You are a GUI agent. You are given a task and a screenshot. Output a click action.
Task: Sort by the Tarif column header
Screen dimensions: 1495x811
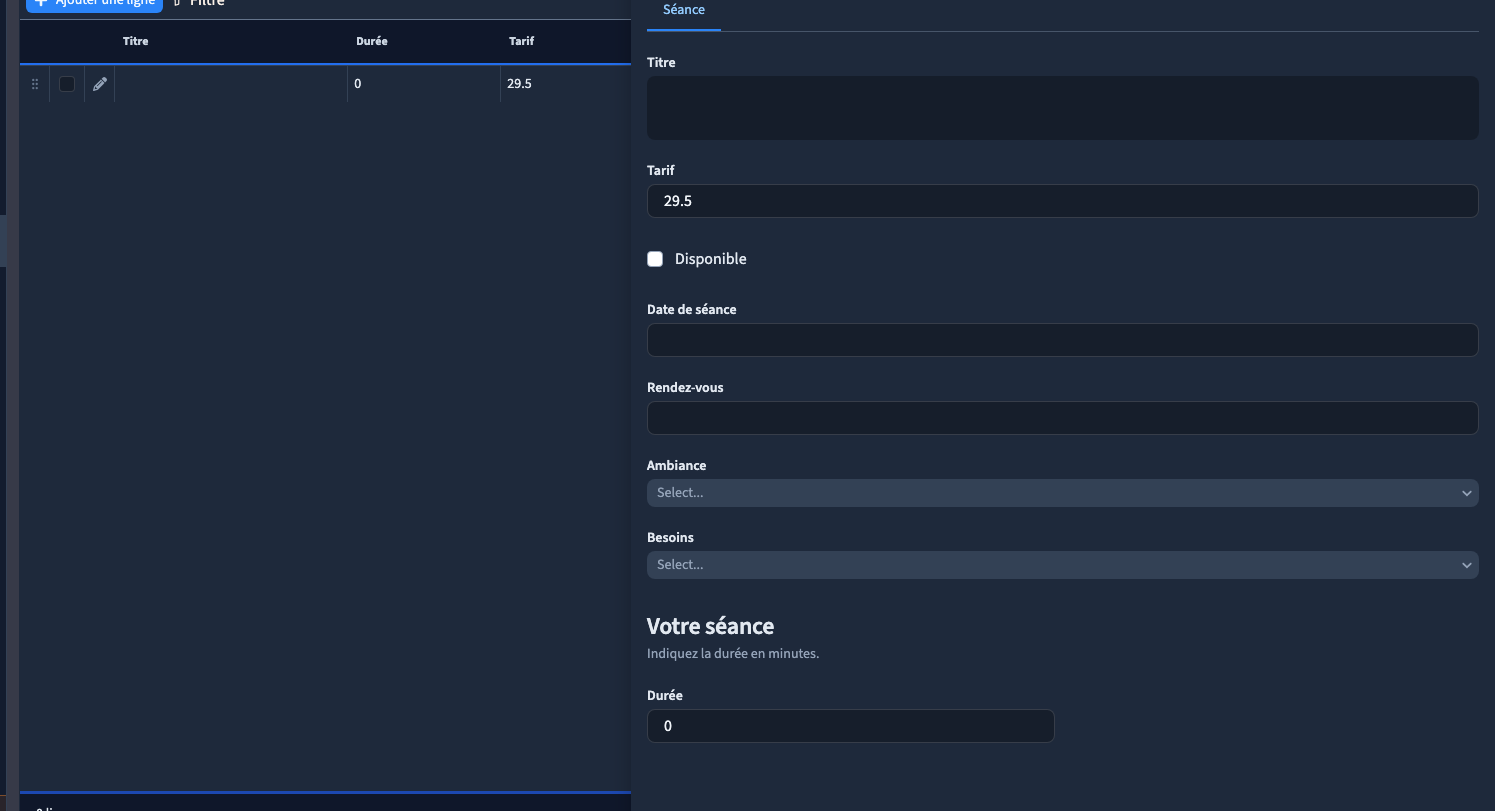[522, 41]
